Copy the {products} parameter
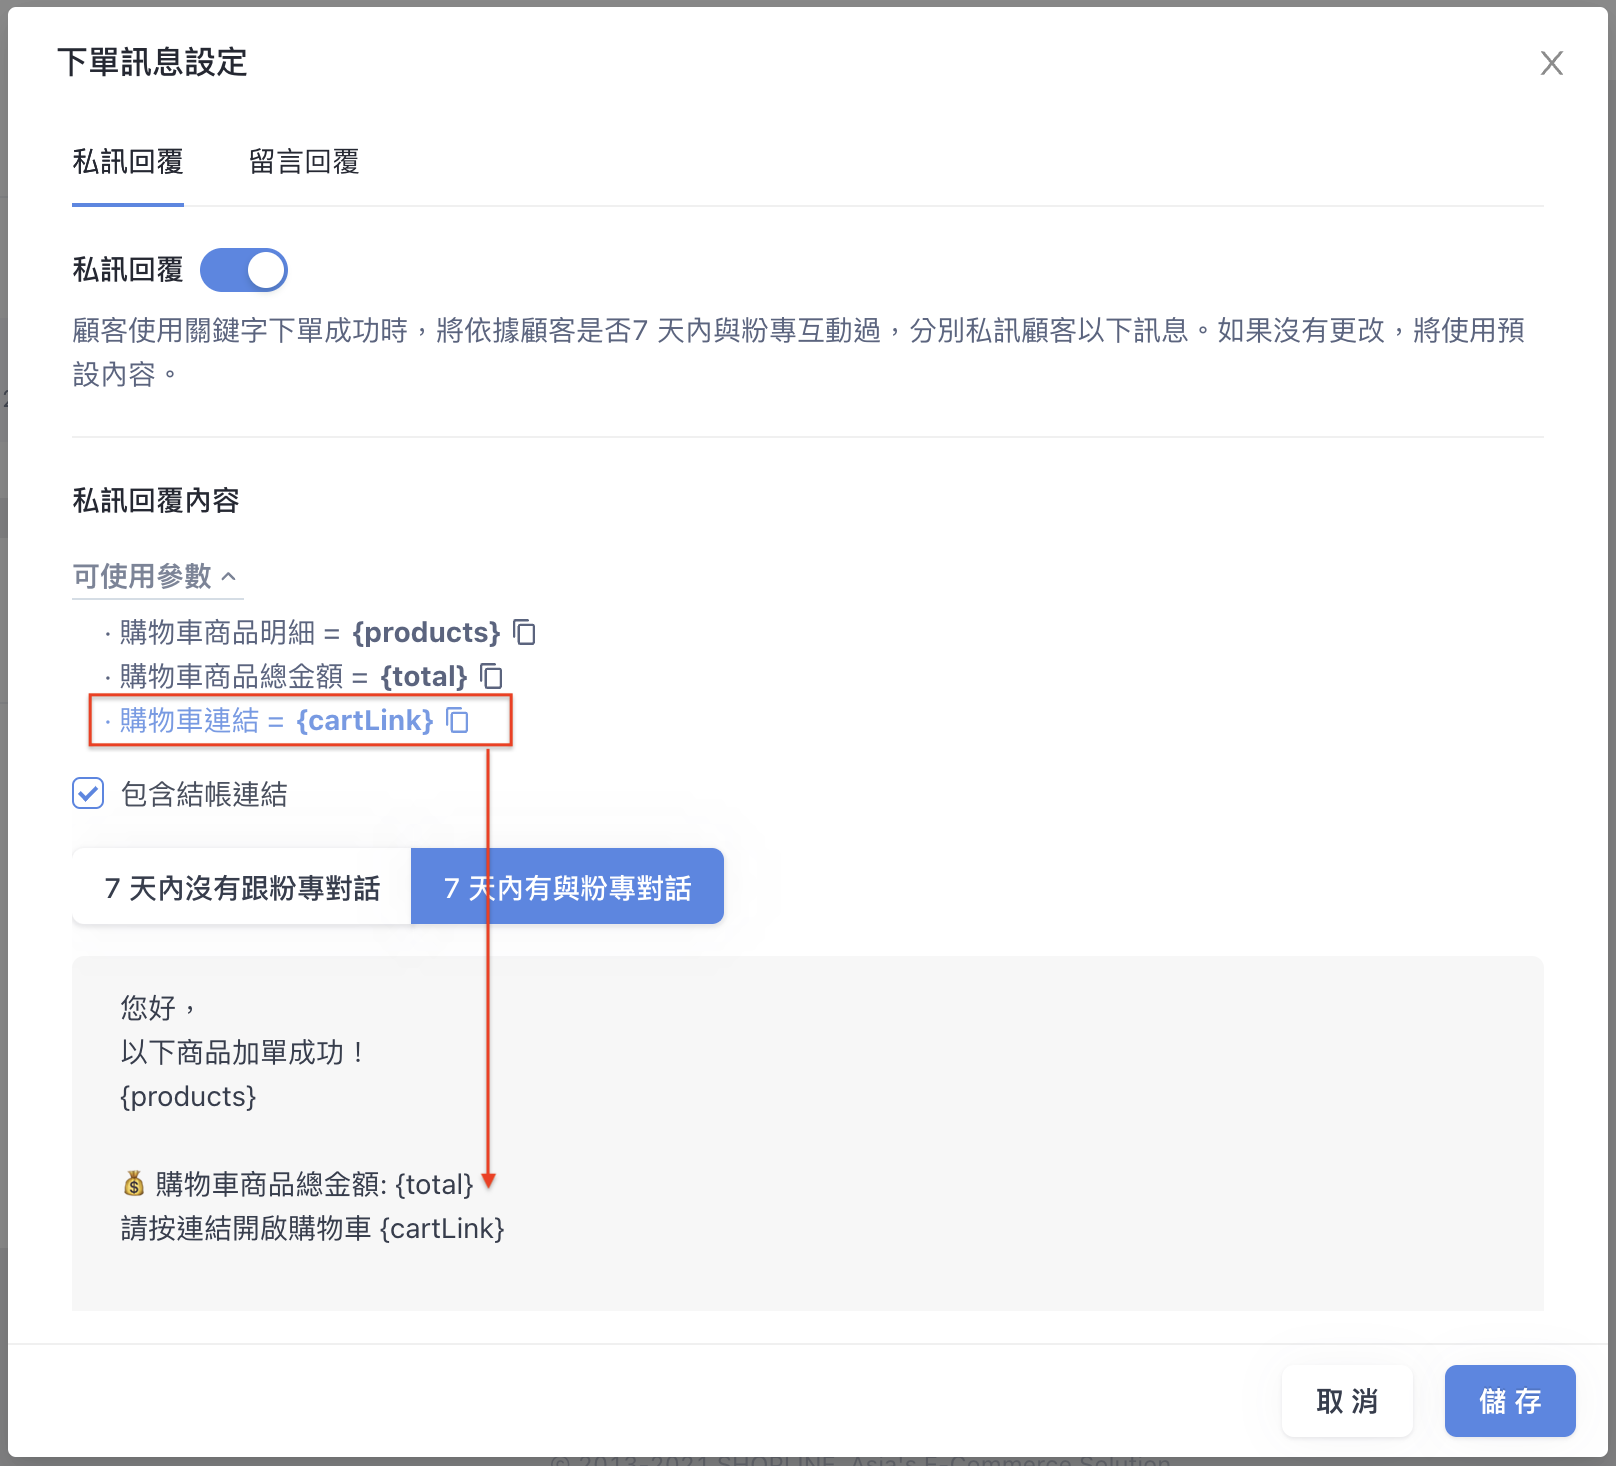The width and height of the screenshot is (1616, 1466). [x=525, y=632]
